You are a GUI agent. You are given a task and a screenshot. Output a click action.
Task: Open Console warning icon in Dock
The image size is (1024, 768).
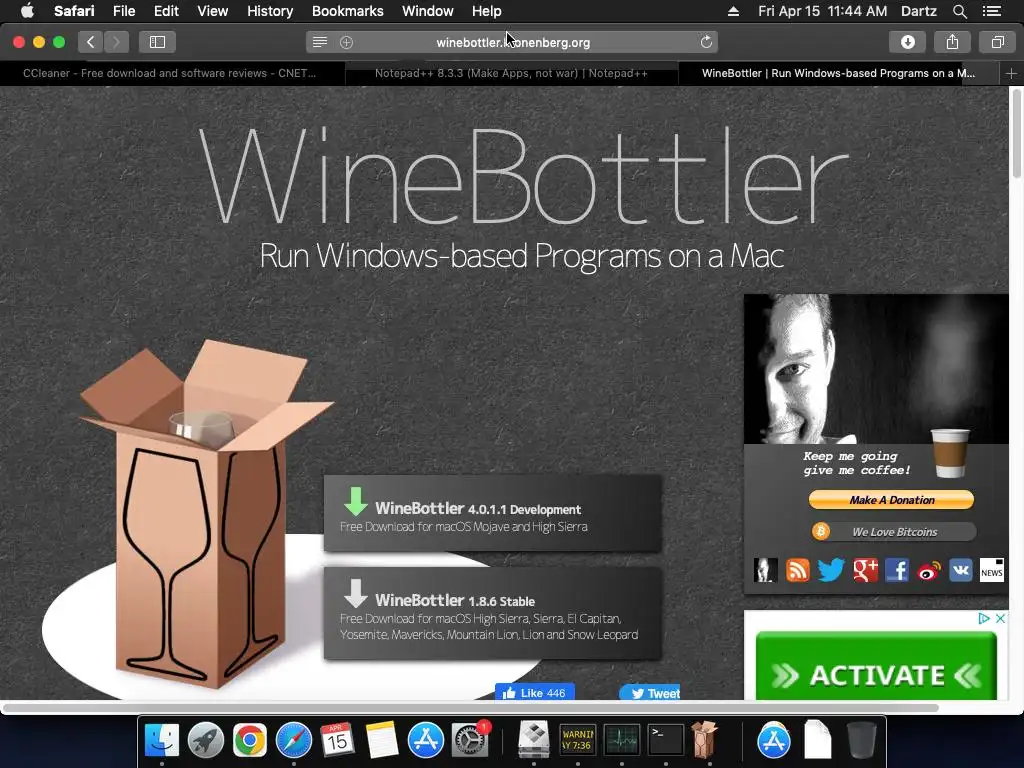pyautogui.click(x=577, y=740)
